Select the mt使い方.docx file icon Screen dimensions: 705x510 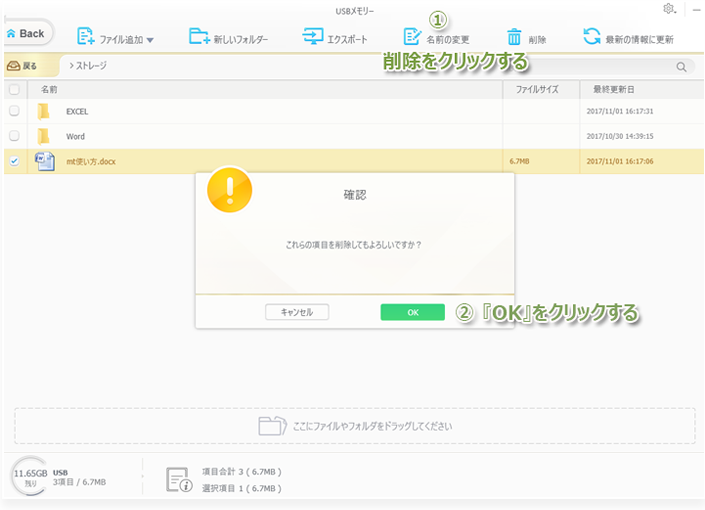point(45,161)
